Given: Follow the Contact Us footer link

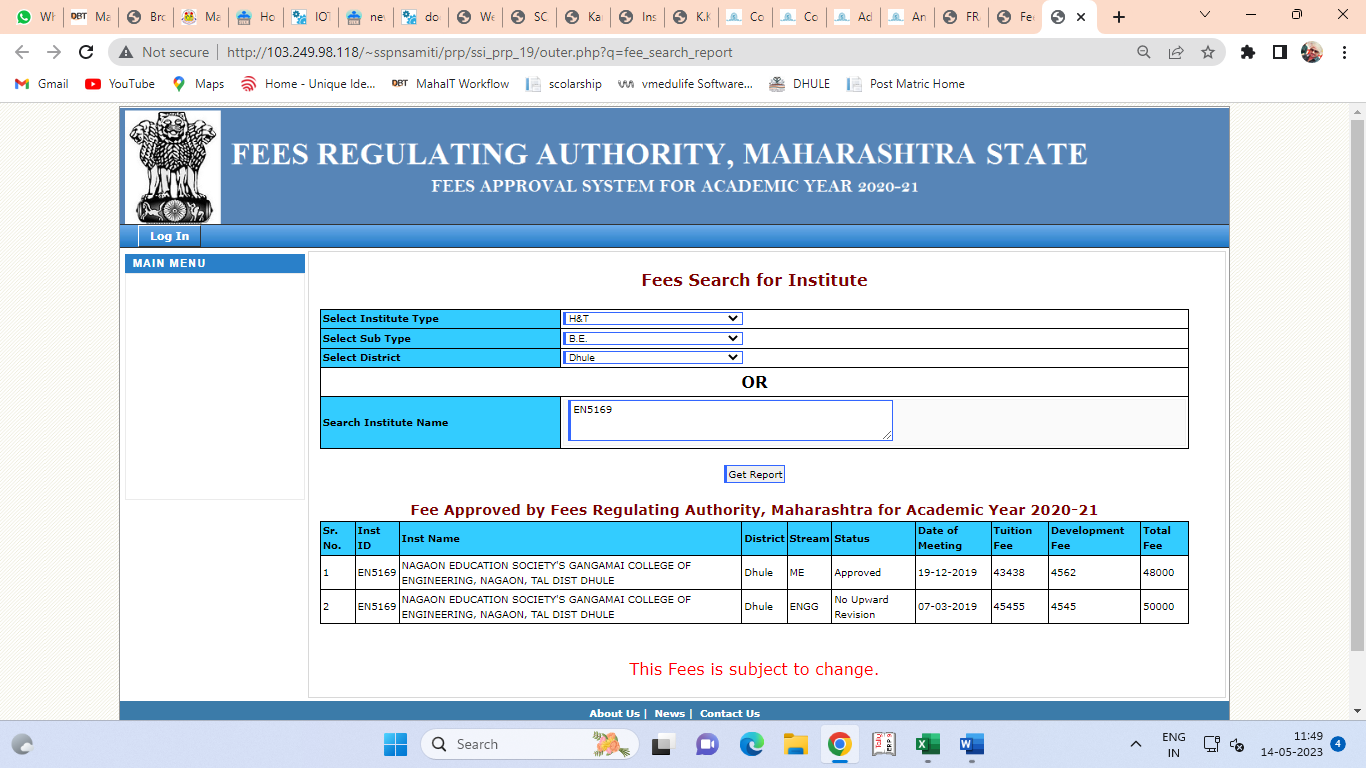Looking at the screenshot, I should coord(729,713).
